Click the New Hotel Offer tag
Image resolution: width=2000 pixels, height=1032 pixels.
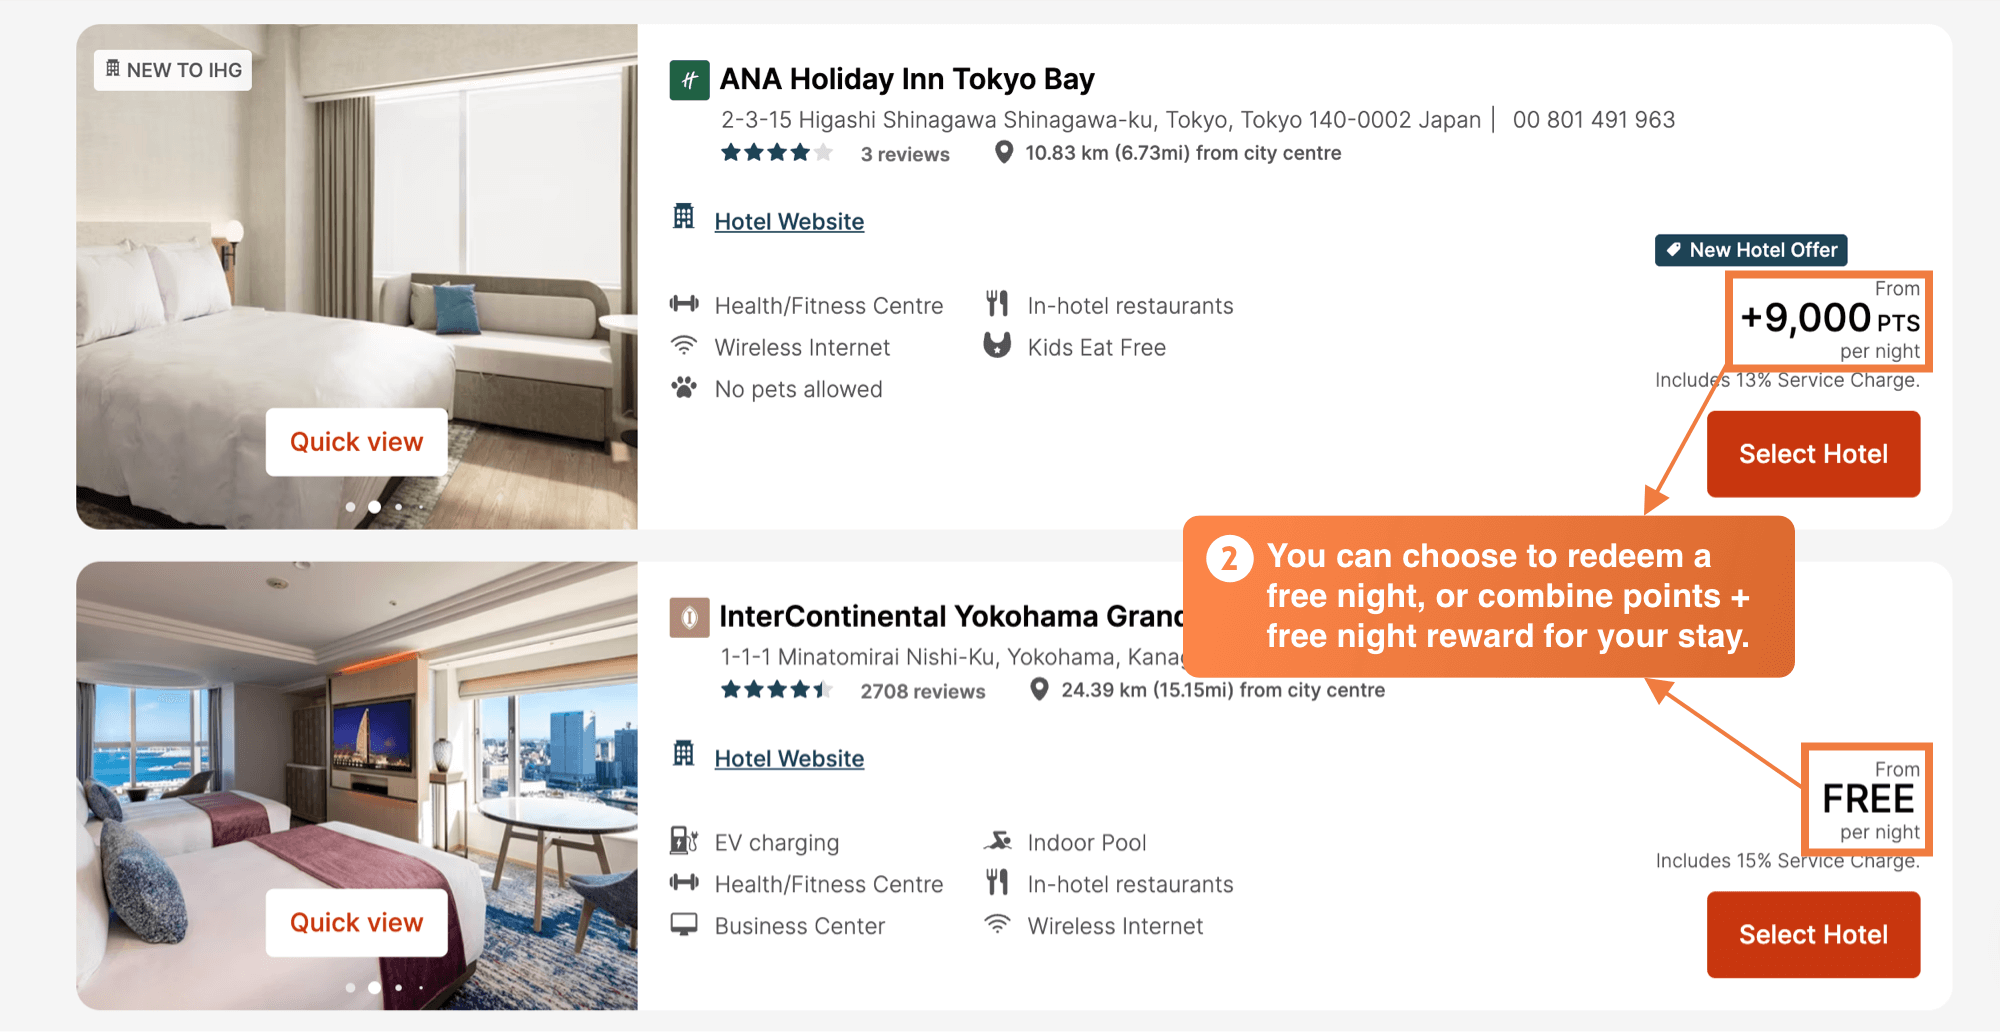point(1751,250)
